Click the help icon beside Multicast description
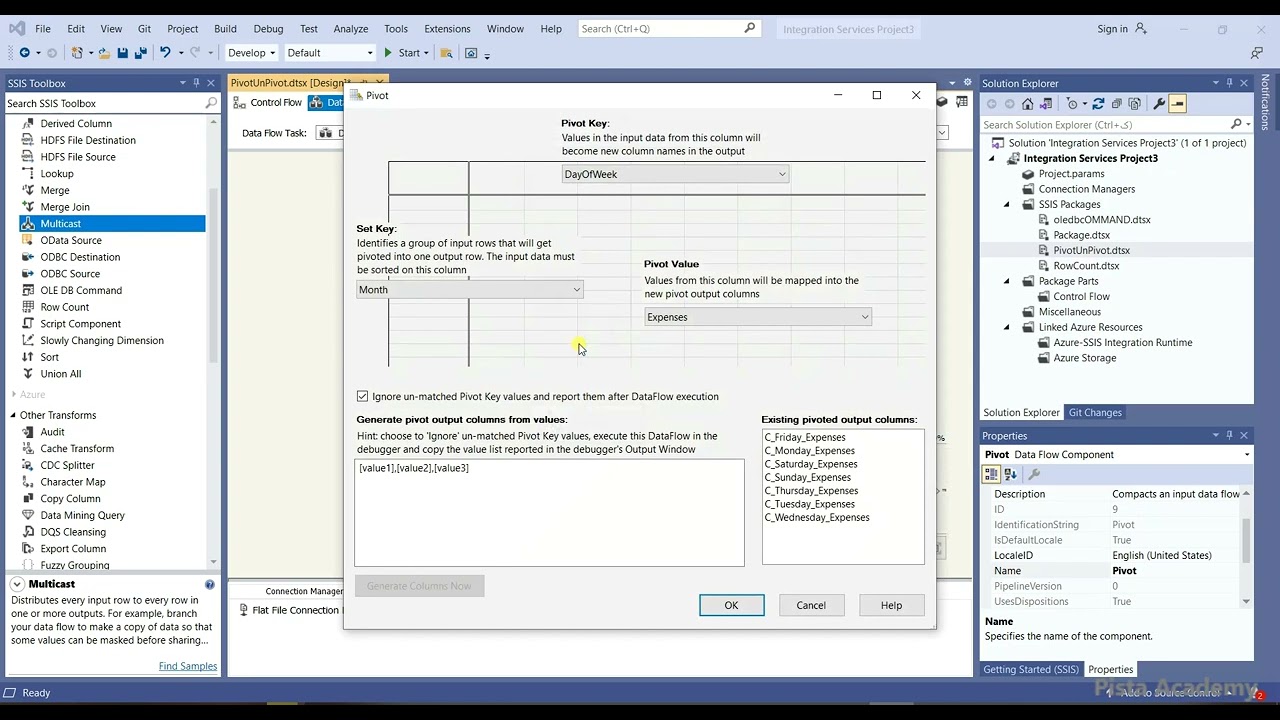This screenshot has width=1280, height=720. pos(210,584)
